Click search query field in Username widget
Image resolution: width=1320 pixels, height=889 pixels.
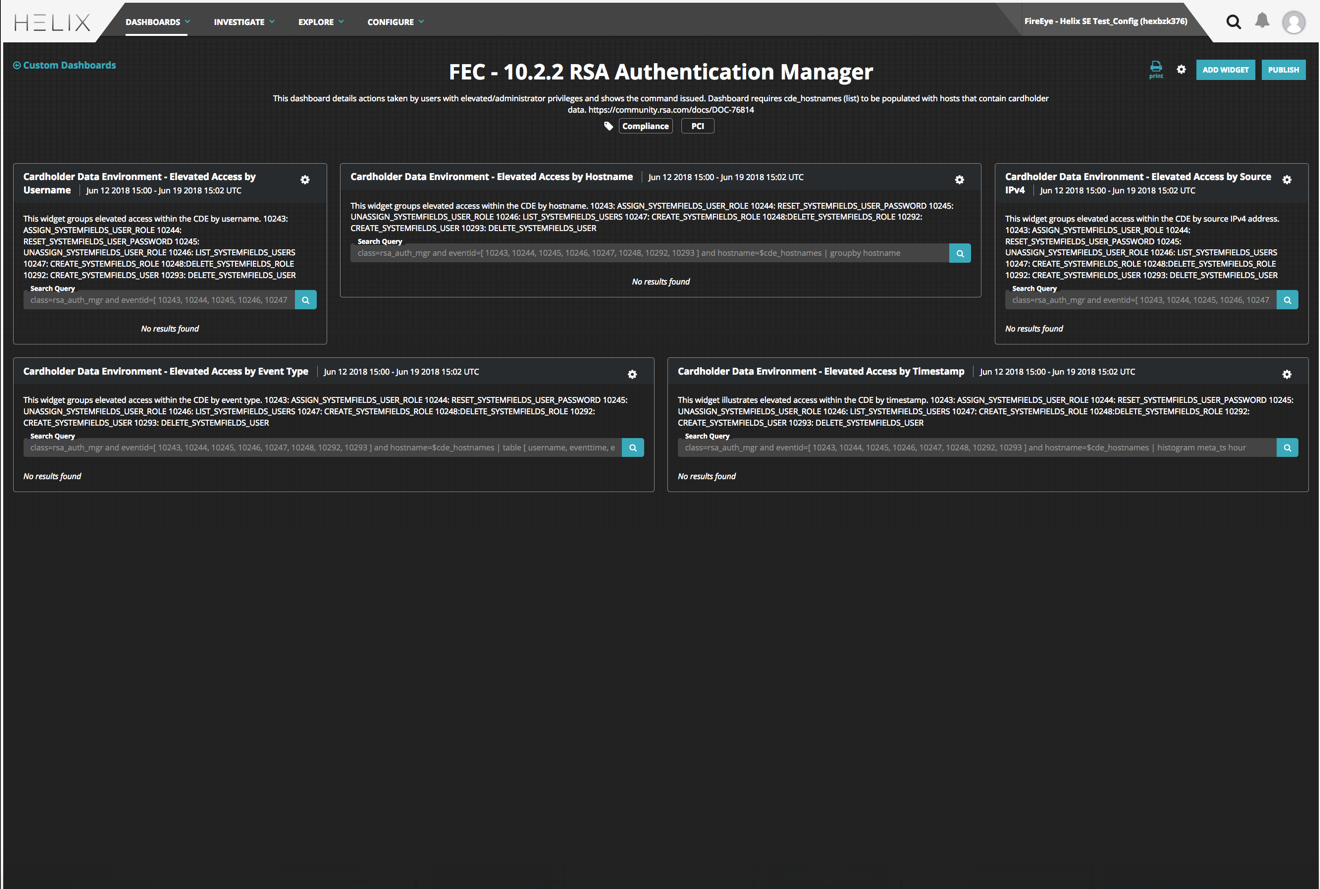click(x=160, y=300)
